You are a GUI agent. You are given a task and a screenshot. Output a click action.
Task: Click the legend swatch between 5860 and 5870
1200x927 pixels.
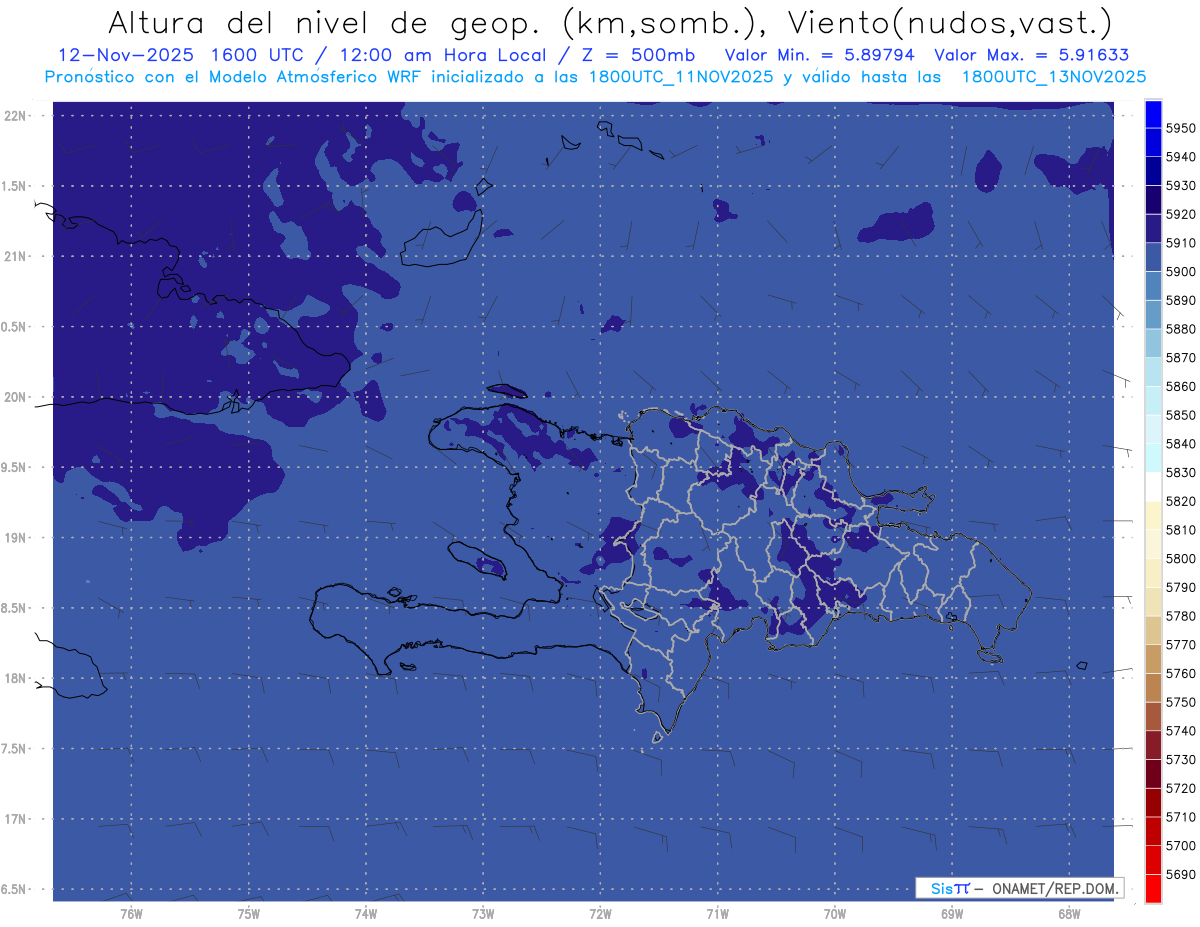1152,372
